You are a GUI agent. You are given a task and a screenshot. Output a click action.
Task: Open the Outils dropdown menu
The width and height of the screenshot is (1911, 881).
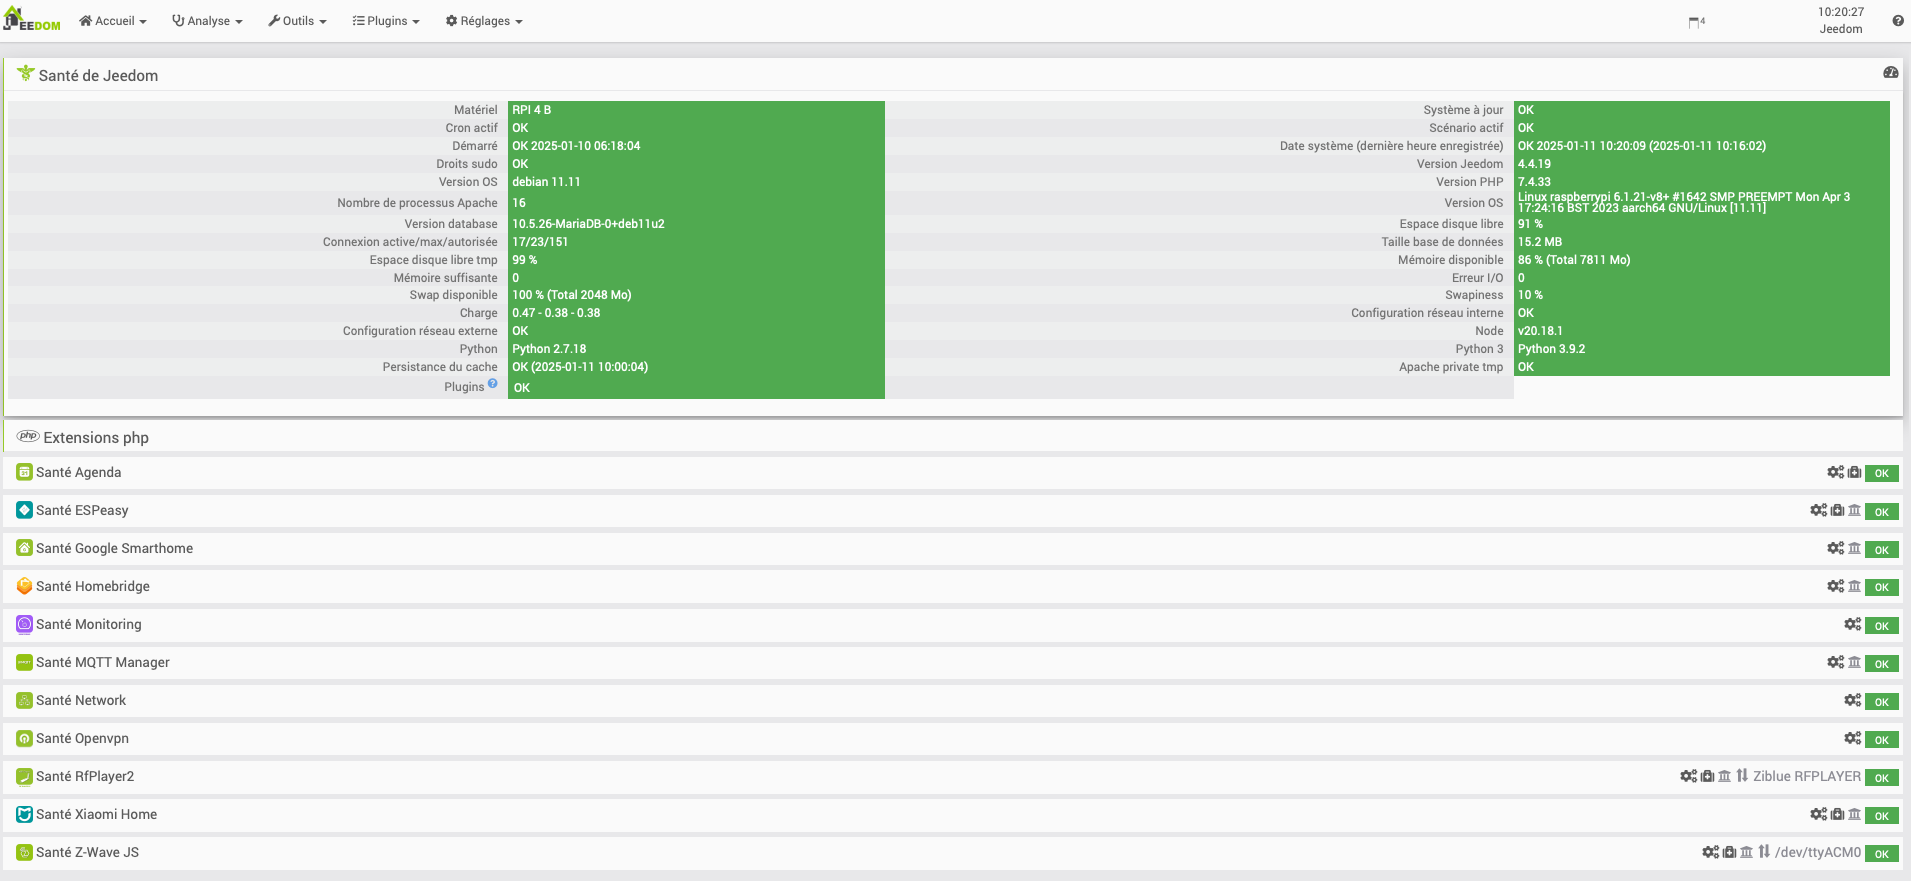[x=297, y=21]
